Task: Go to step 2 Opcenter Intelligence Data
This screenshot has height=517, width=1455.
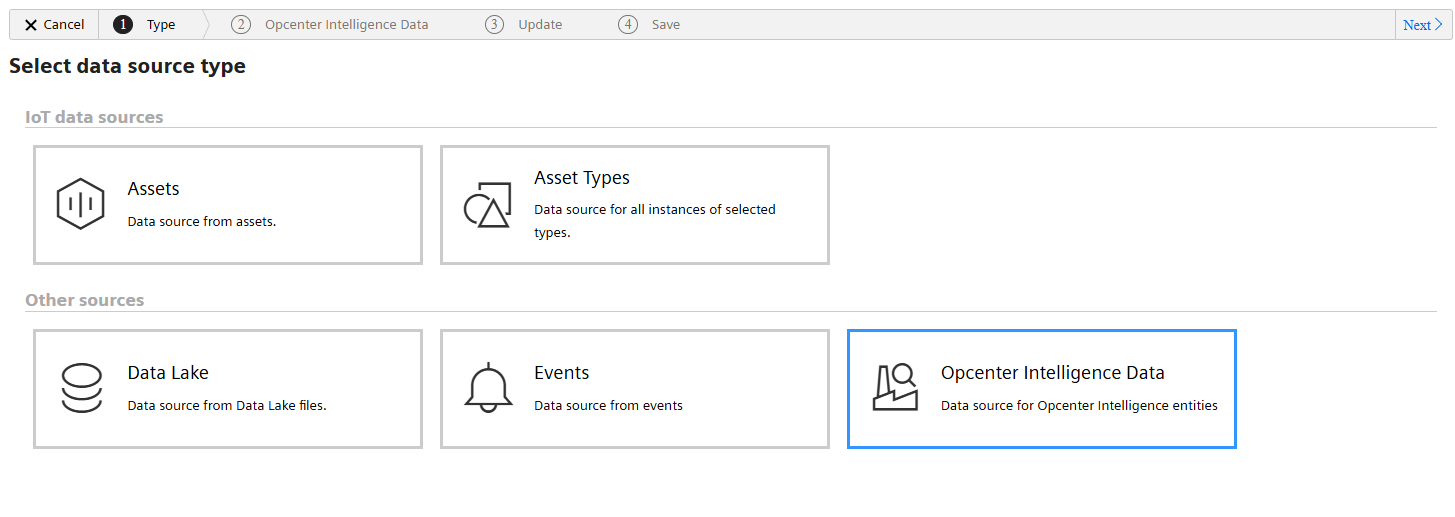Action: [330, 25]
